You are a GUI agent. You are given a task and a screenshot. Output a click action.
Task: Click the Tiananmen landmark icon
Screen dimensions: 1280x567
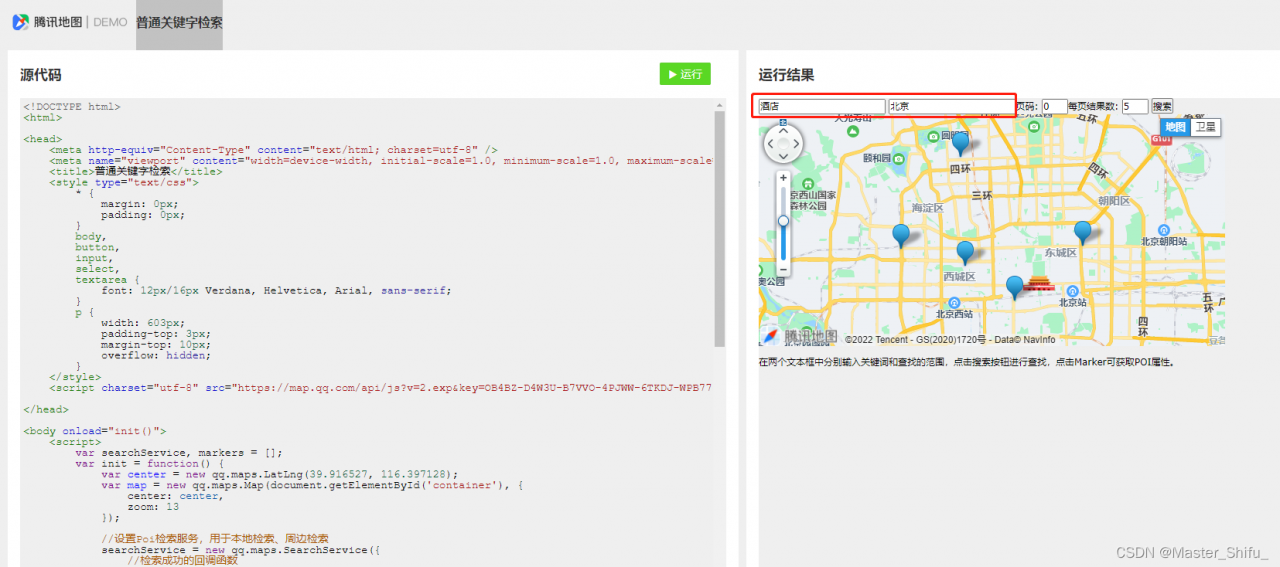pyautogui.click(x=1040, y=284)
